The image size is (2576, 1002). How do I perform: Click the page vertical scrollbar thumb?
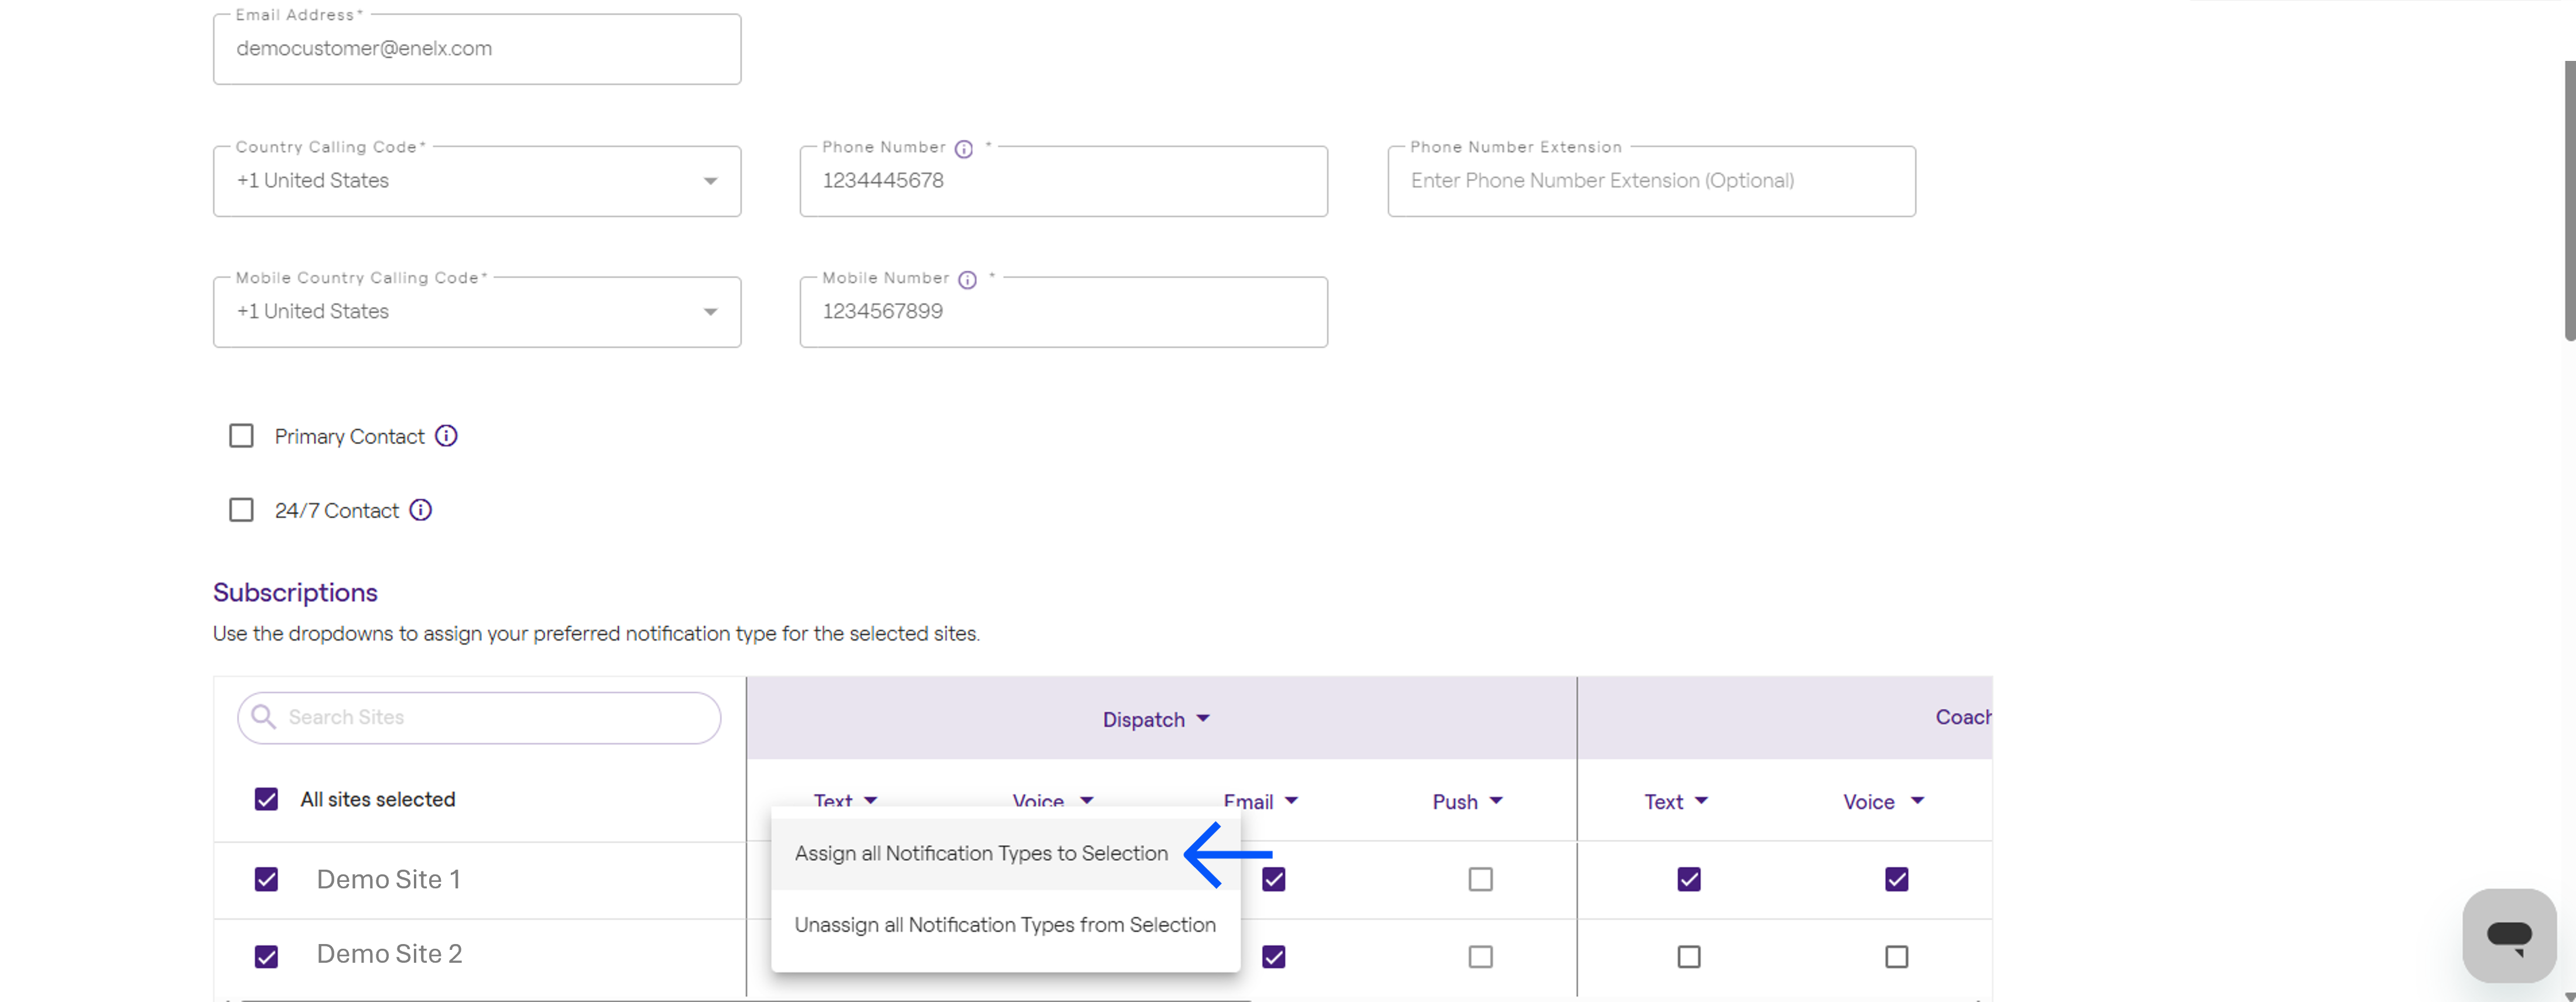[2569, 200]
